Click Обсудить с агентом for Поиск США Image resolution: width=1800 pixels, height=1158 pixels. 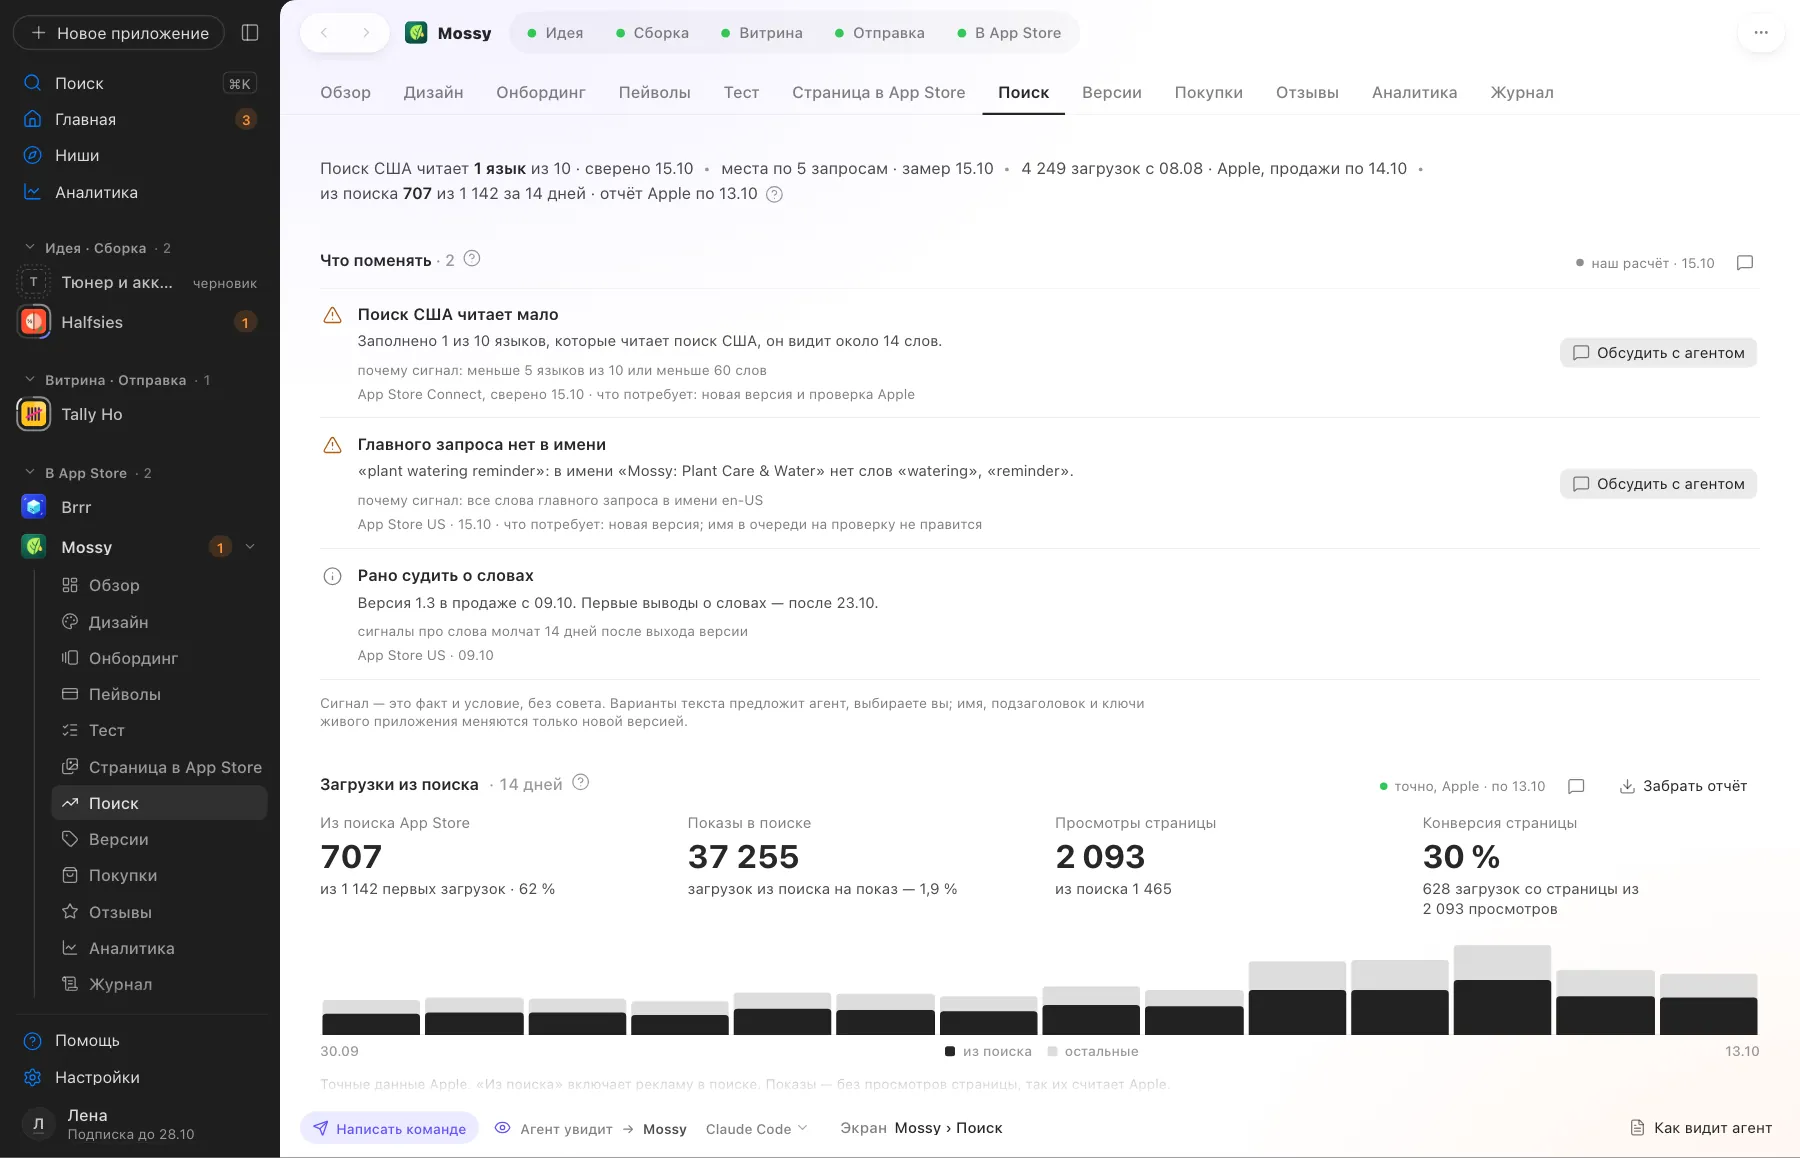[x=1658, y=353]
